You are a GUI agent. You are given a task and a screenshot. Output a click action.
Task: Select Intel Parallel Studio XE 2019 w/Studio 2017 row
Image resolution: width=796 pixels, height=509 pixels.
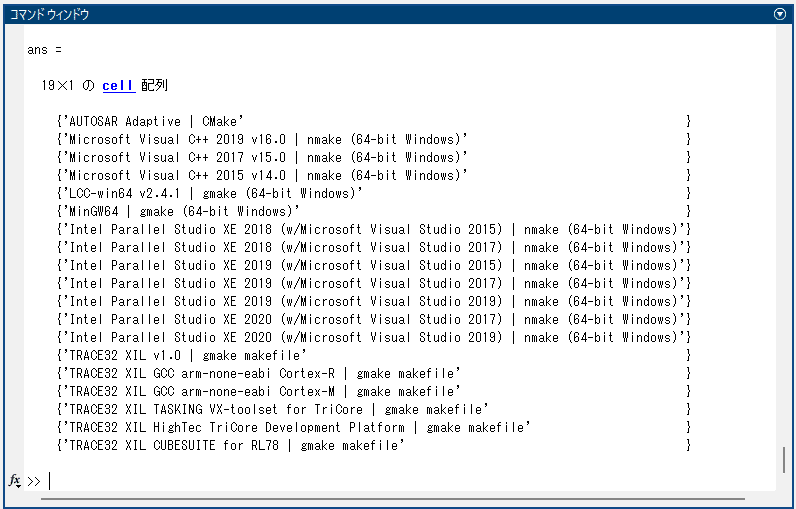click(374, 283)
